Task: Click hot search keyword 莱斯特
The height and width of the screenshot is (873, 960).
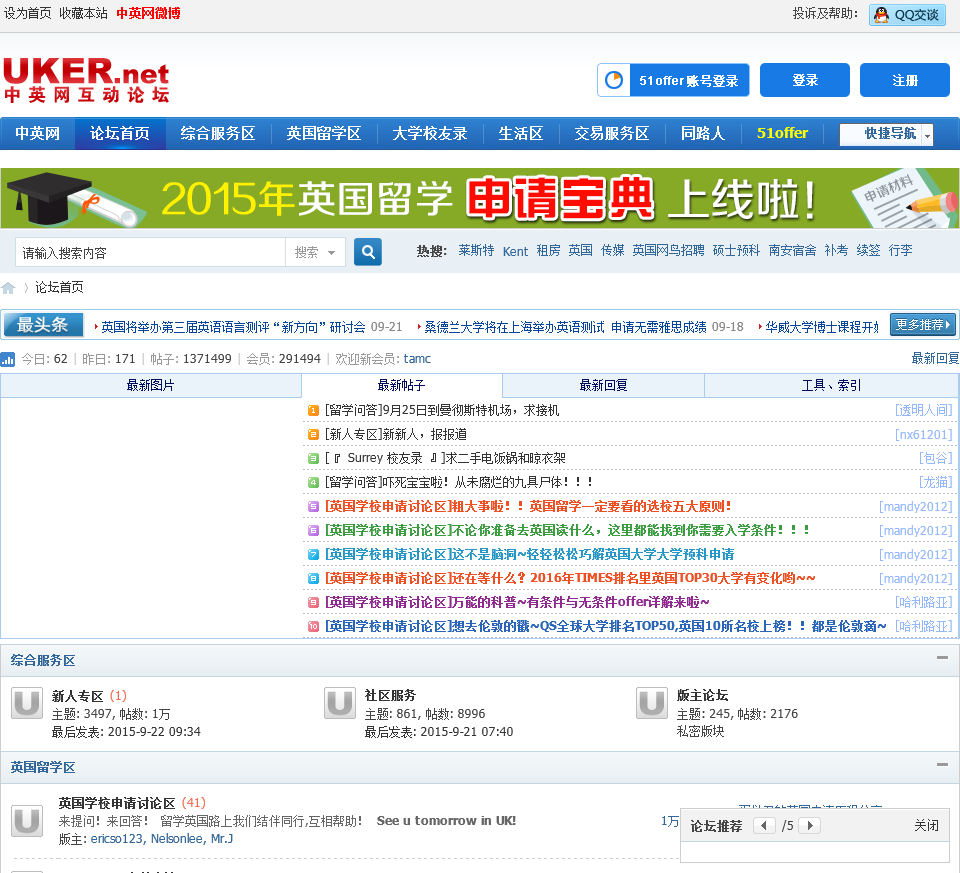Action: tap(476, 250)
